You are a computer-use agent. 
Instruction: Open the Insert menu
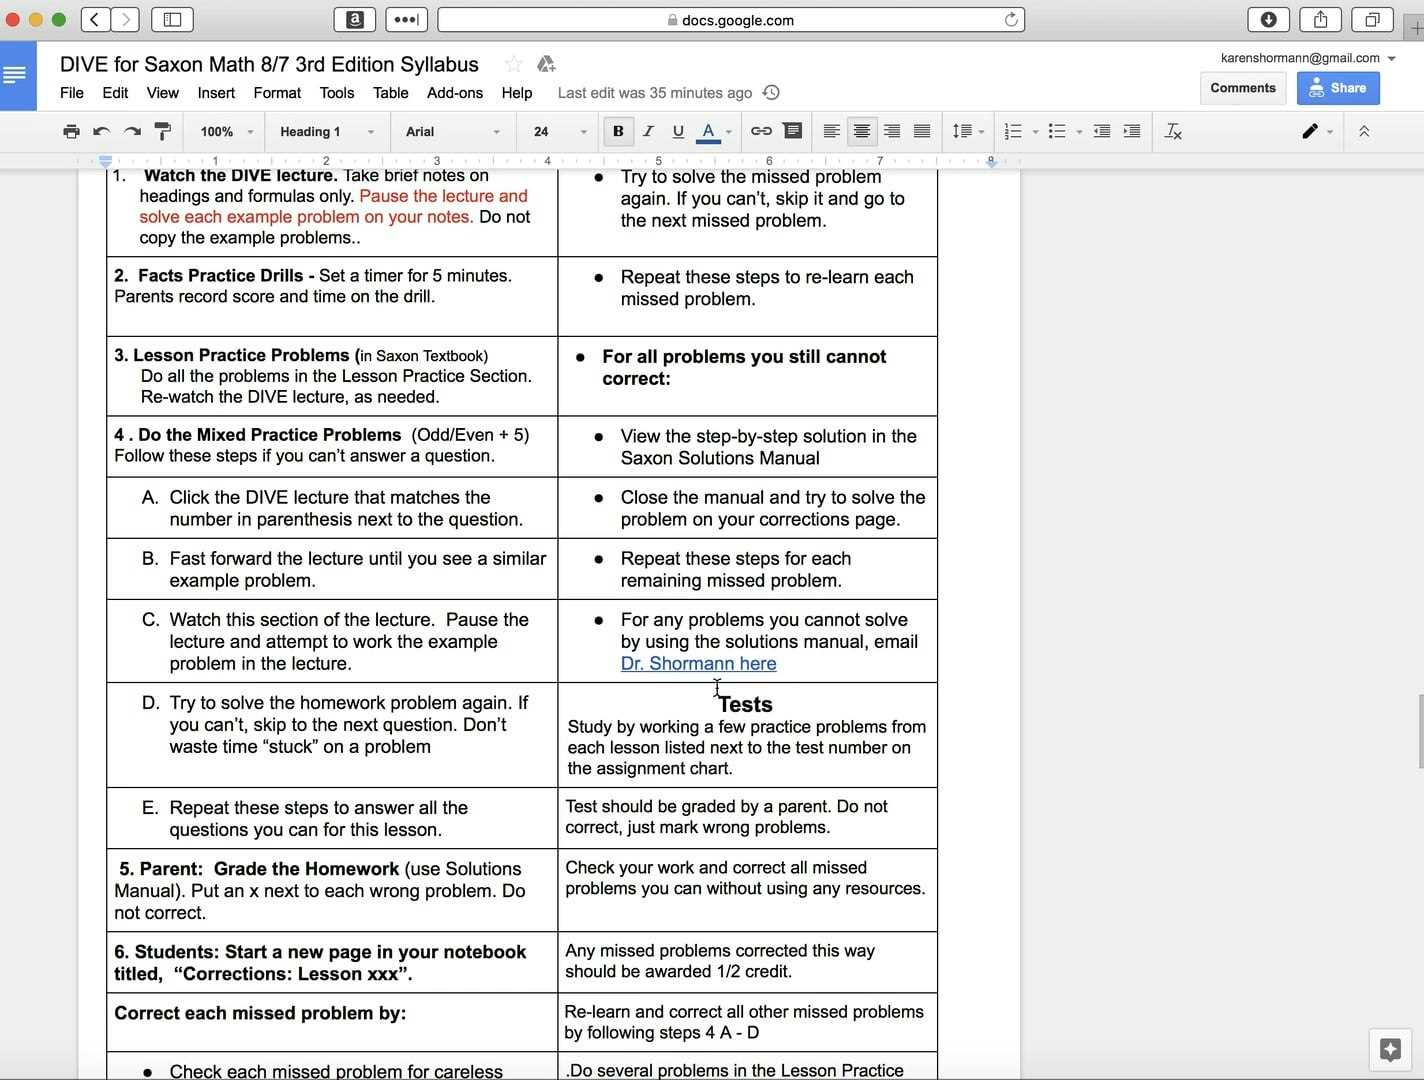click(x=216, y=93)
